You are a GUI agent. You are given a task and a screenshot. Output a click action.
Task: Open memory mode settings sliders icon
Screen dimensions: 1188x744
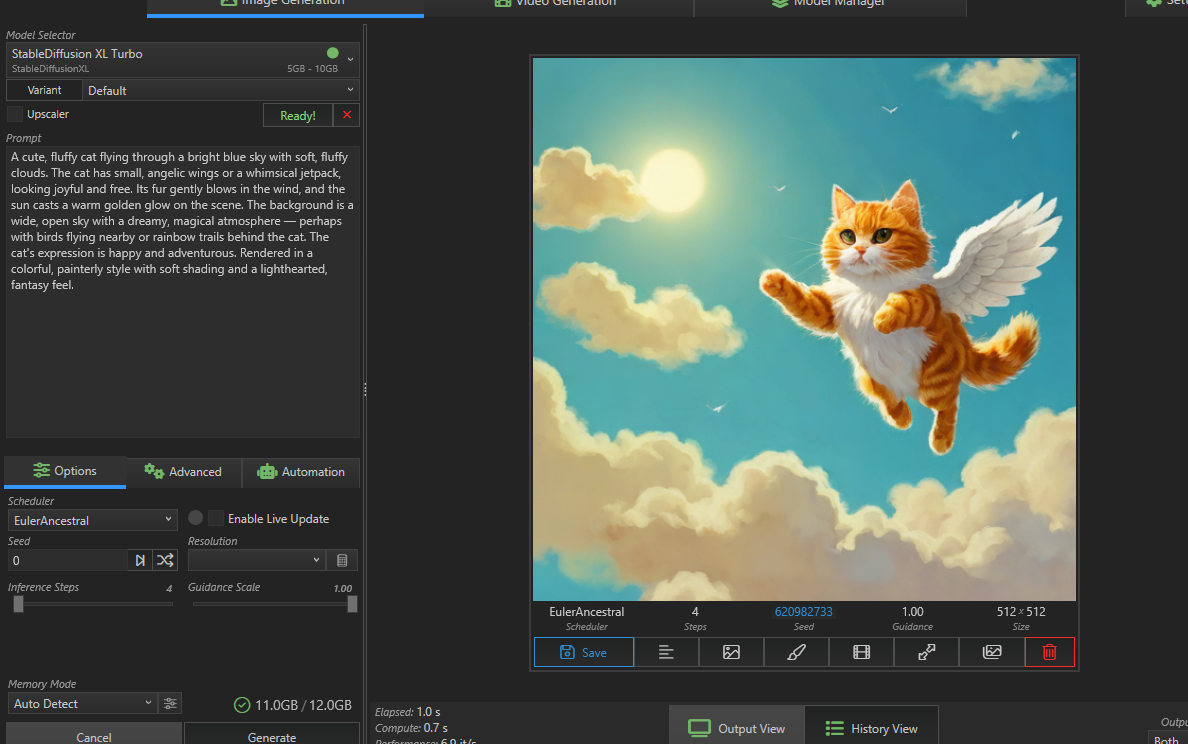[170, 704]
